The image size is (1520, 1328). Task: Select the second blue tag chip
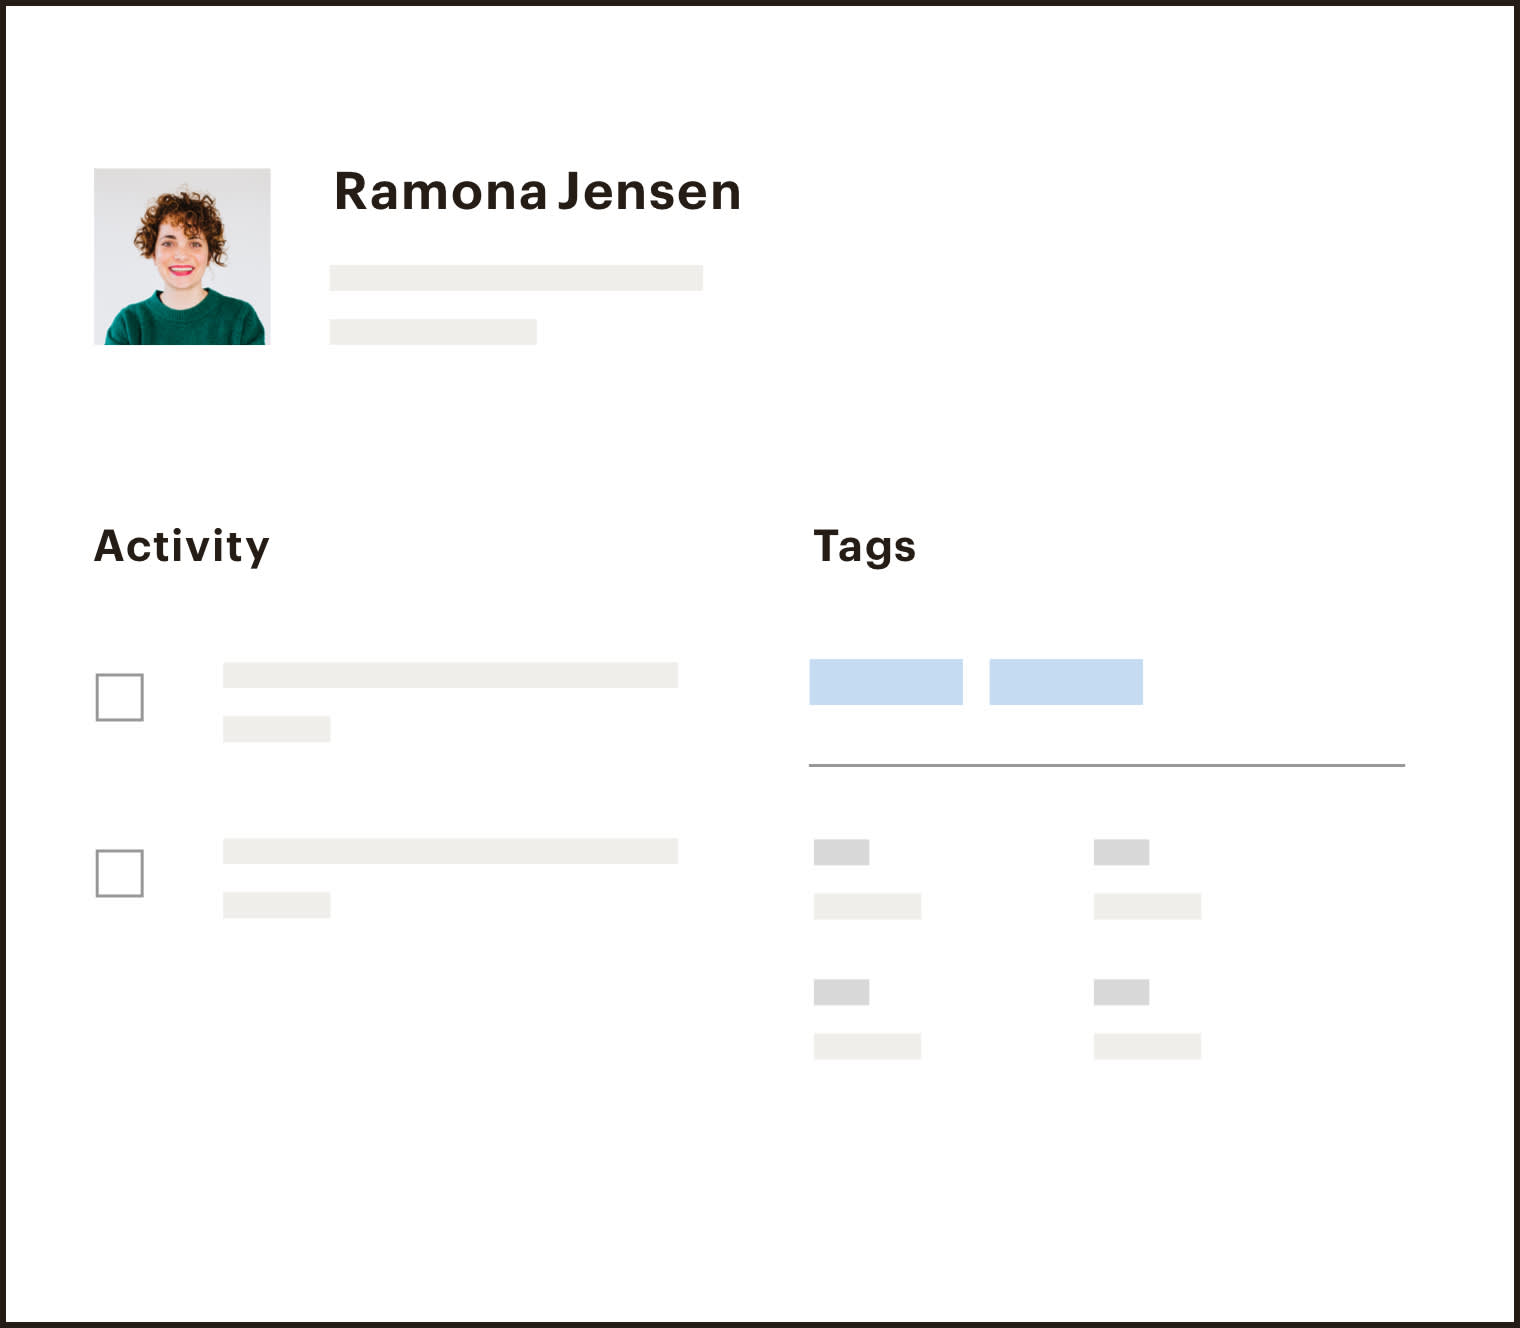tap(1066, 682)
